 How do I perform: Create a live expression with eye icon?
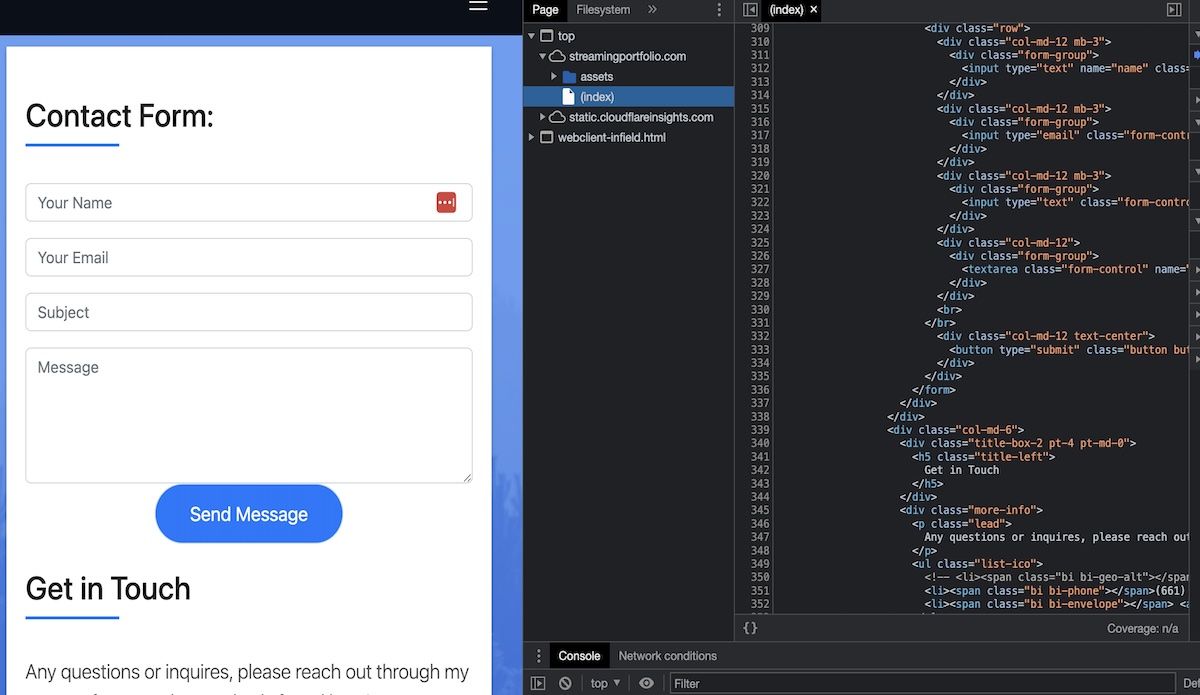[647, 683]
